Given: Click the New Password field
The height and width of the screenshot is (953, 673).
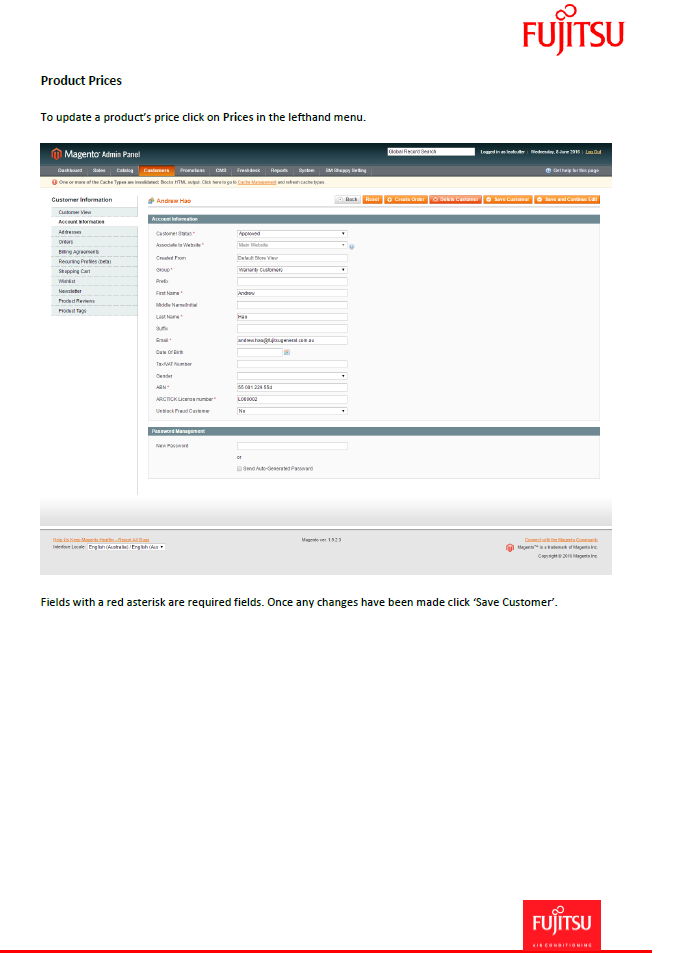Looking at the screenshot, I should [x=292, y=446].
